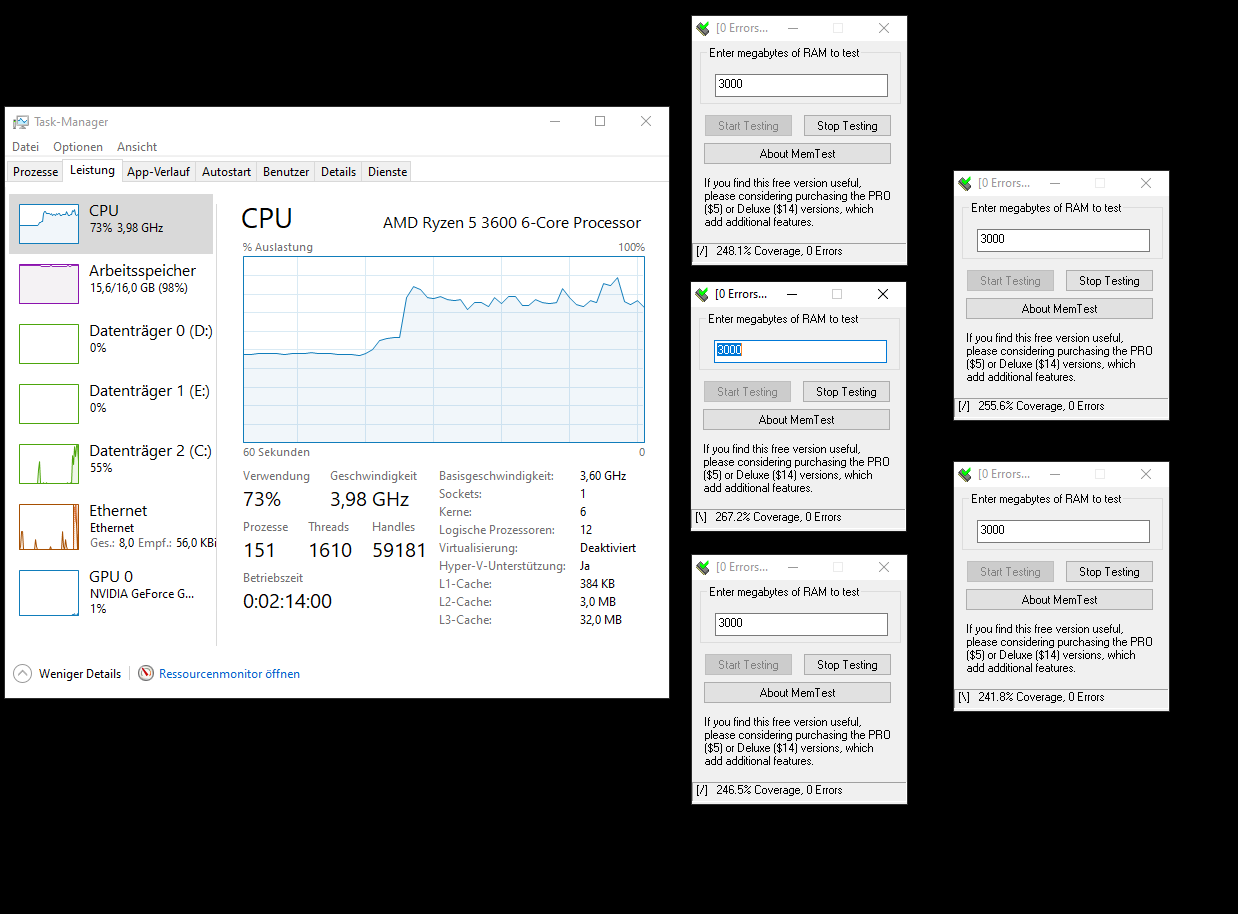The image size is (1238, 914).
Task: Click the '248.1% Coverage, 0 Errors' status text
Action: 779,252
